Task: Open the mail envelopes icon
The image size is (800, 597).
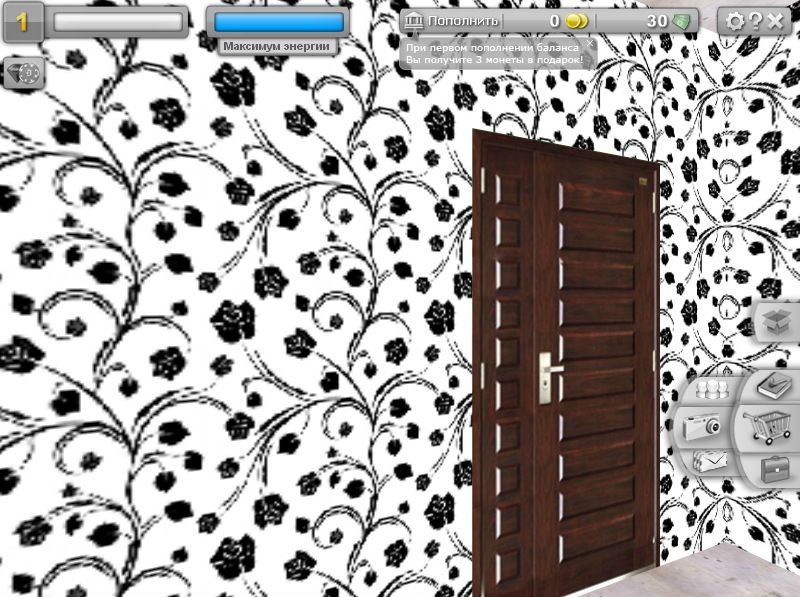Action: [710, 461]
